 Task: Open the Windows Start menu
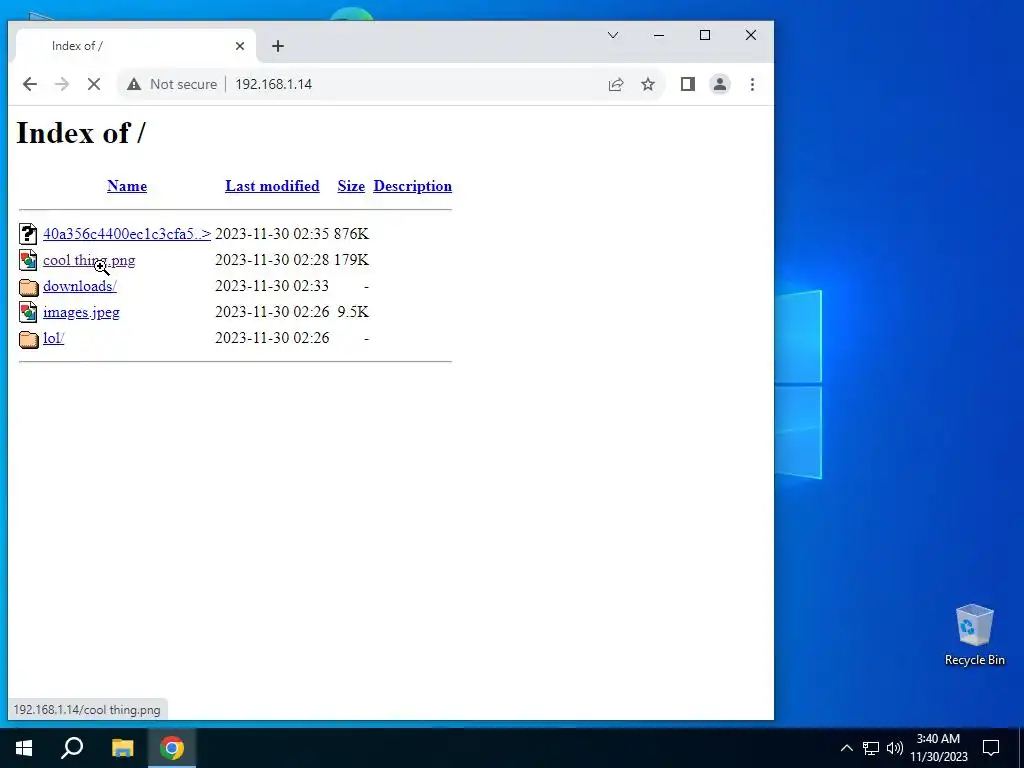coord(24,748)
